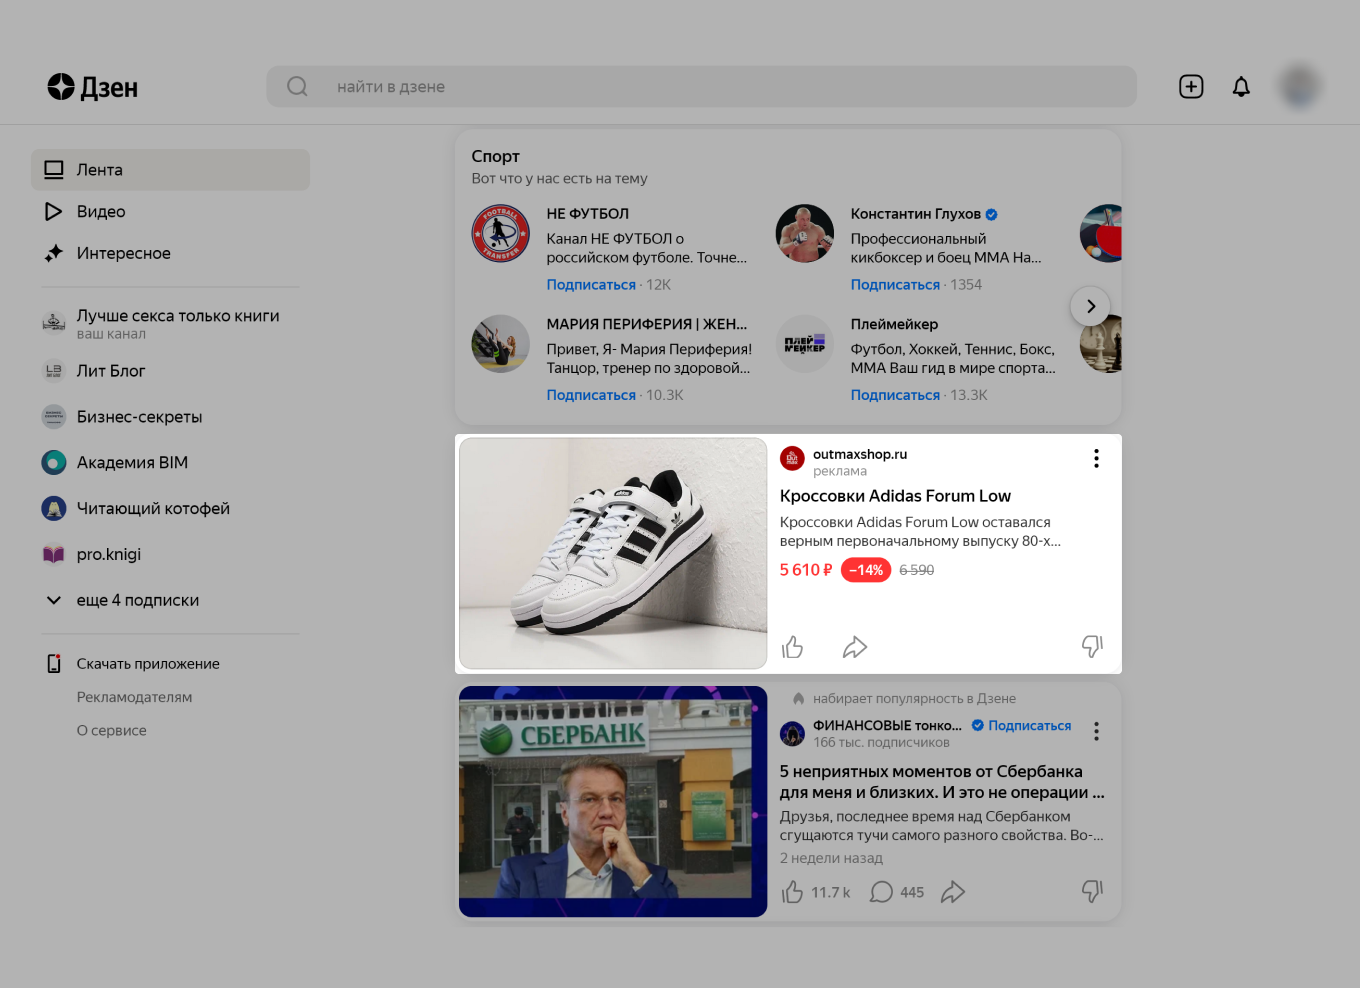This screenshot has width=1360, height=988.
Task: Open outmaxshop.ru advertiser name
Action: coord(860,454)
